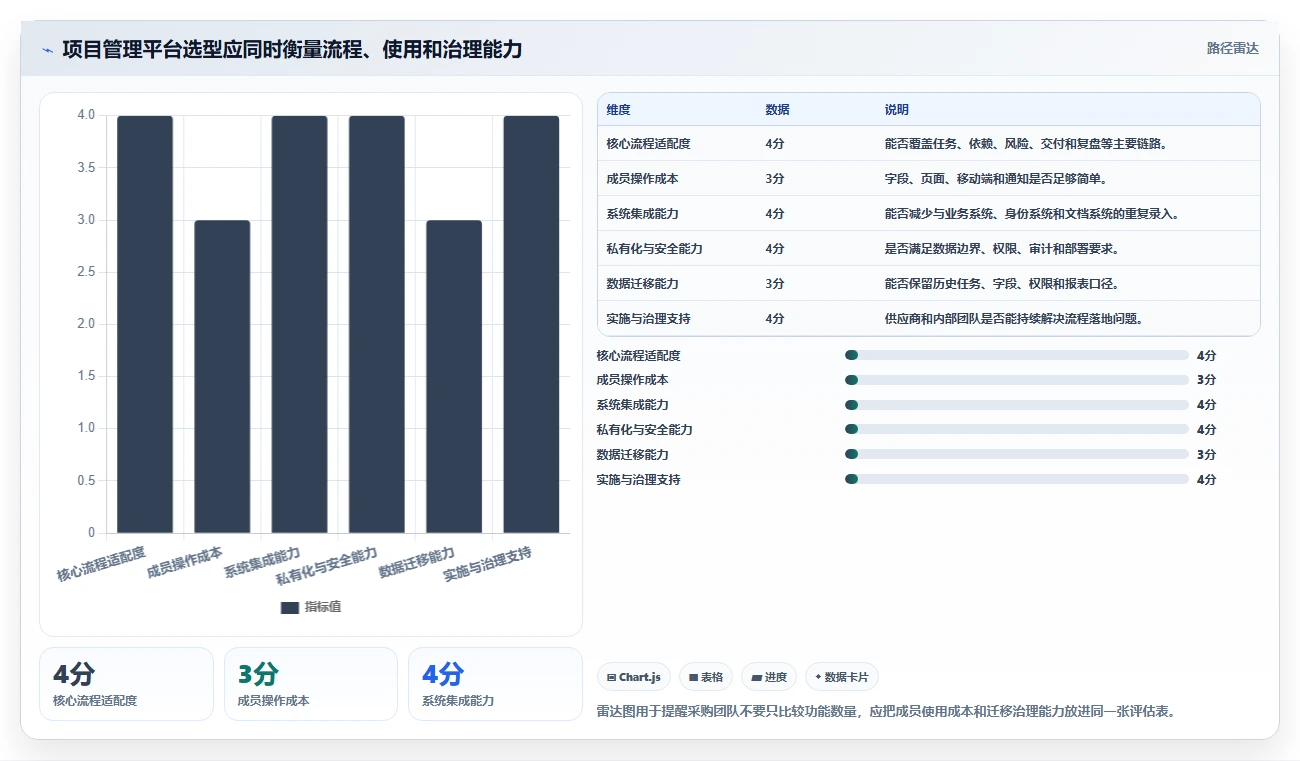
Task: Open the 4分 系统集成能力 data card
Action: pyautogui.click(x=495, y=684)
